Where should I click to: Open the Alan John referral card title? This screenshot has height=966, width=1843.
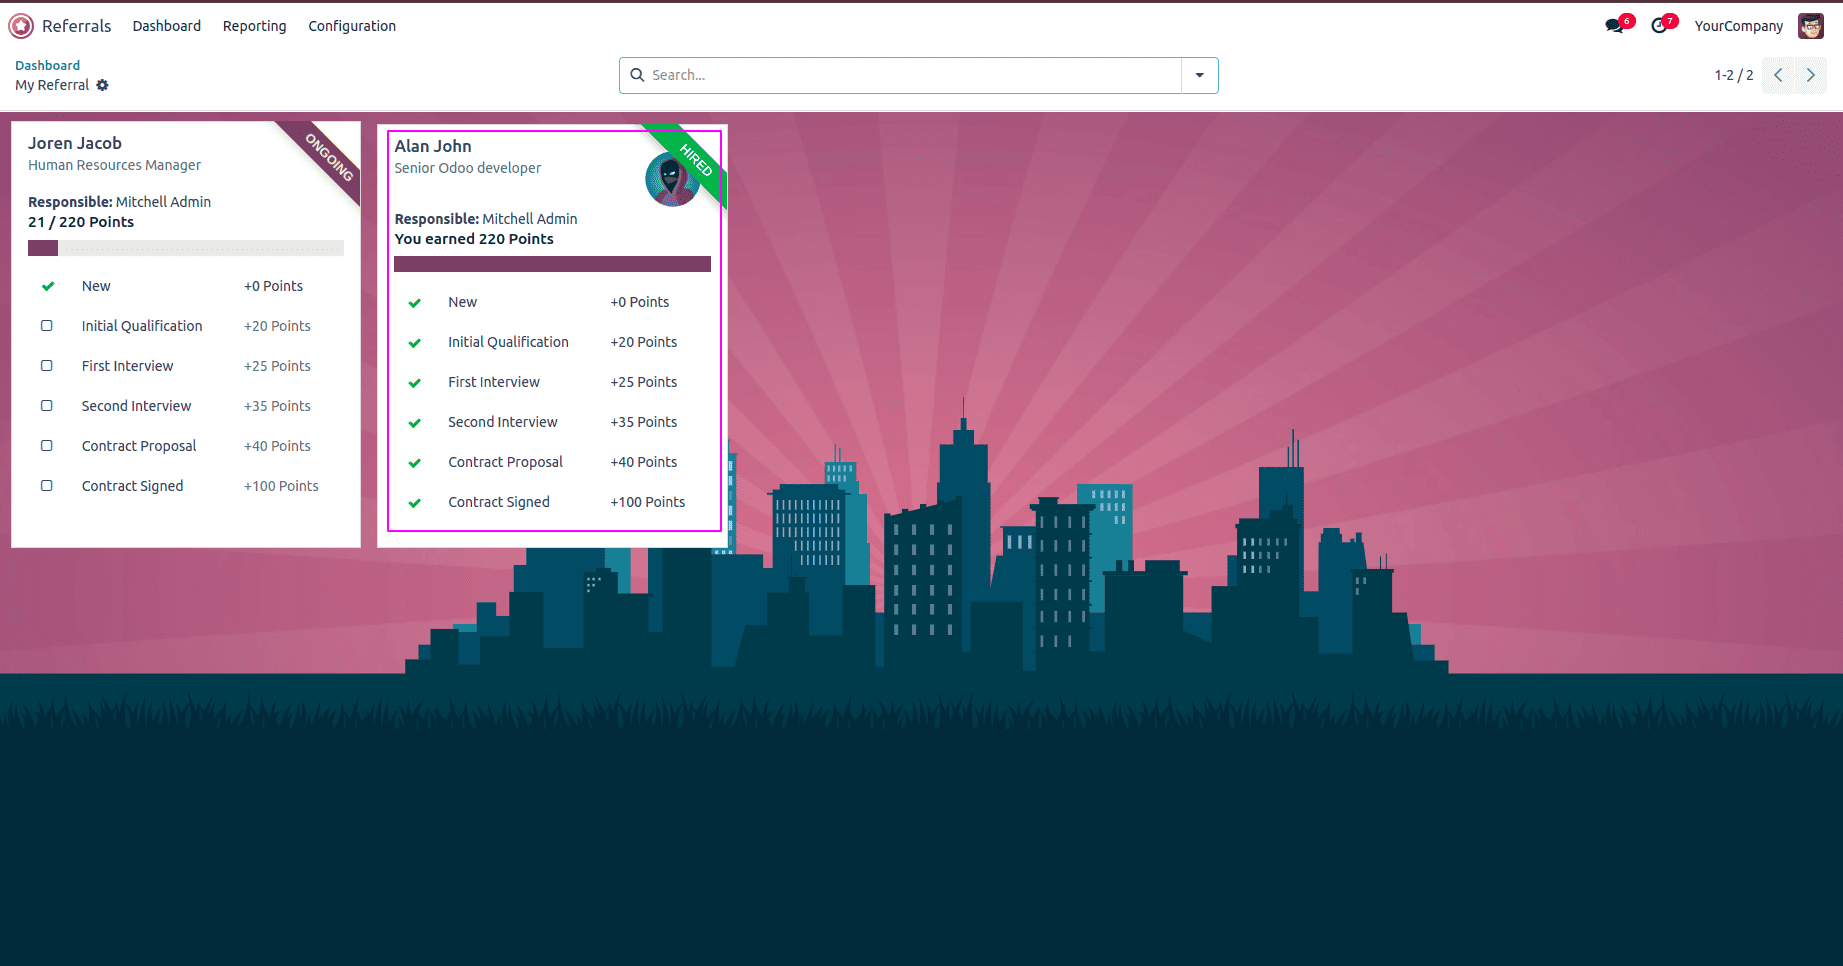click(433, 146)
